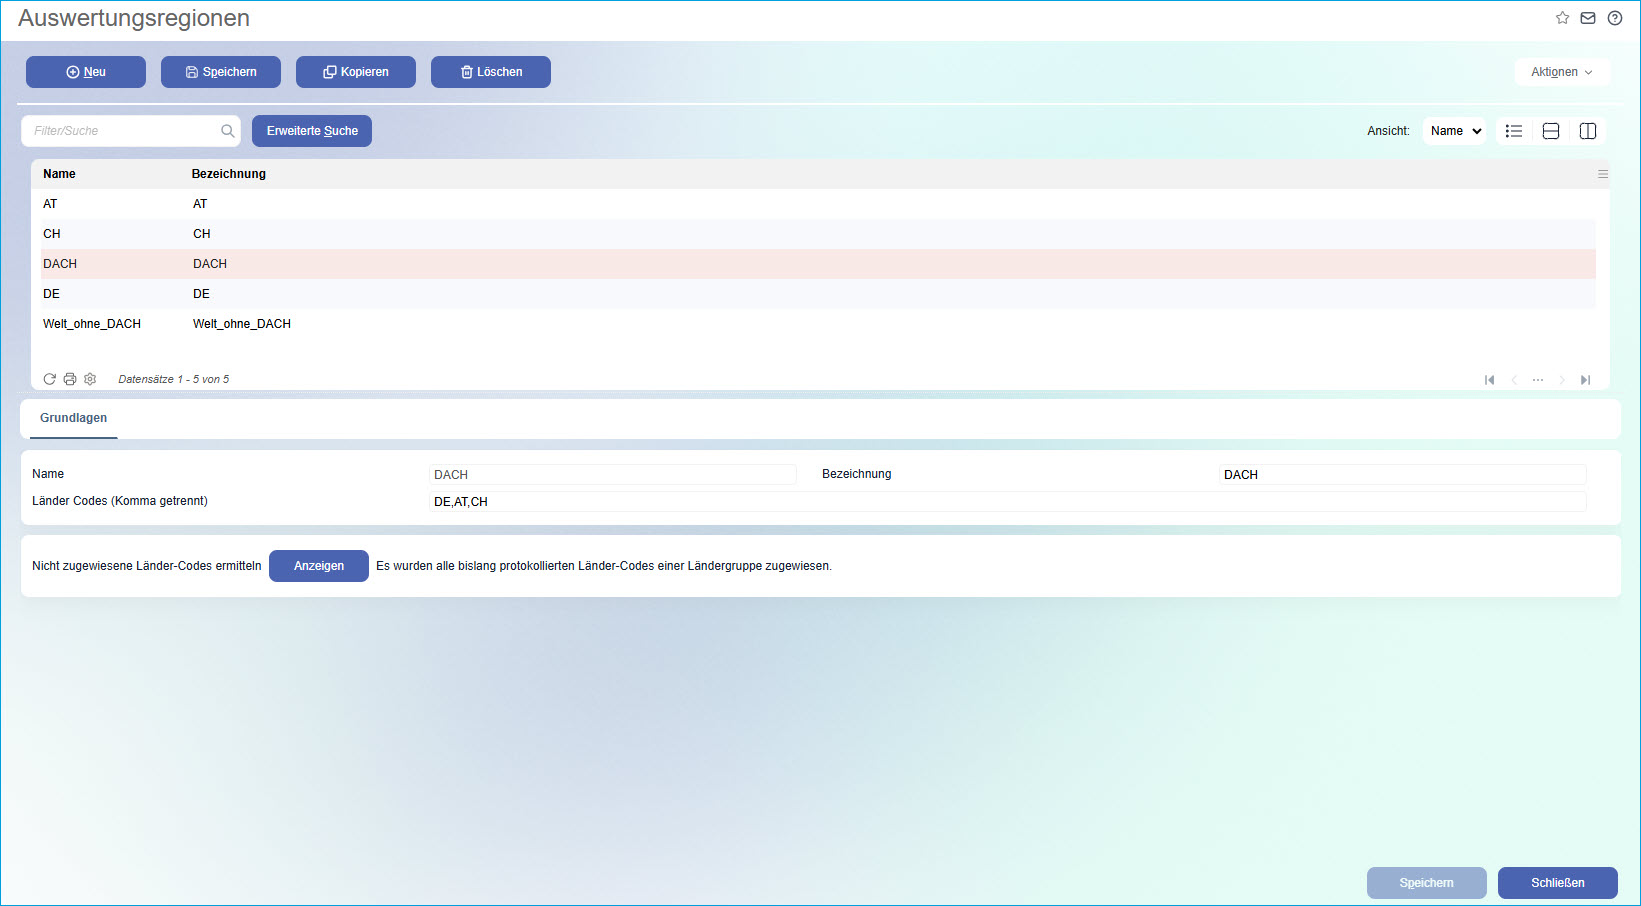Screen dimensions: 1641x906
Task: Print the table list
Action: (x=70, y=379)
